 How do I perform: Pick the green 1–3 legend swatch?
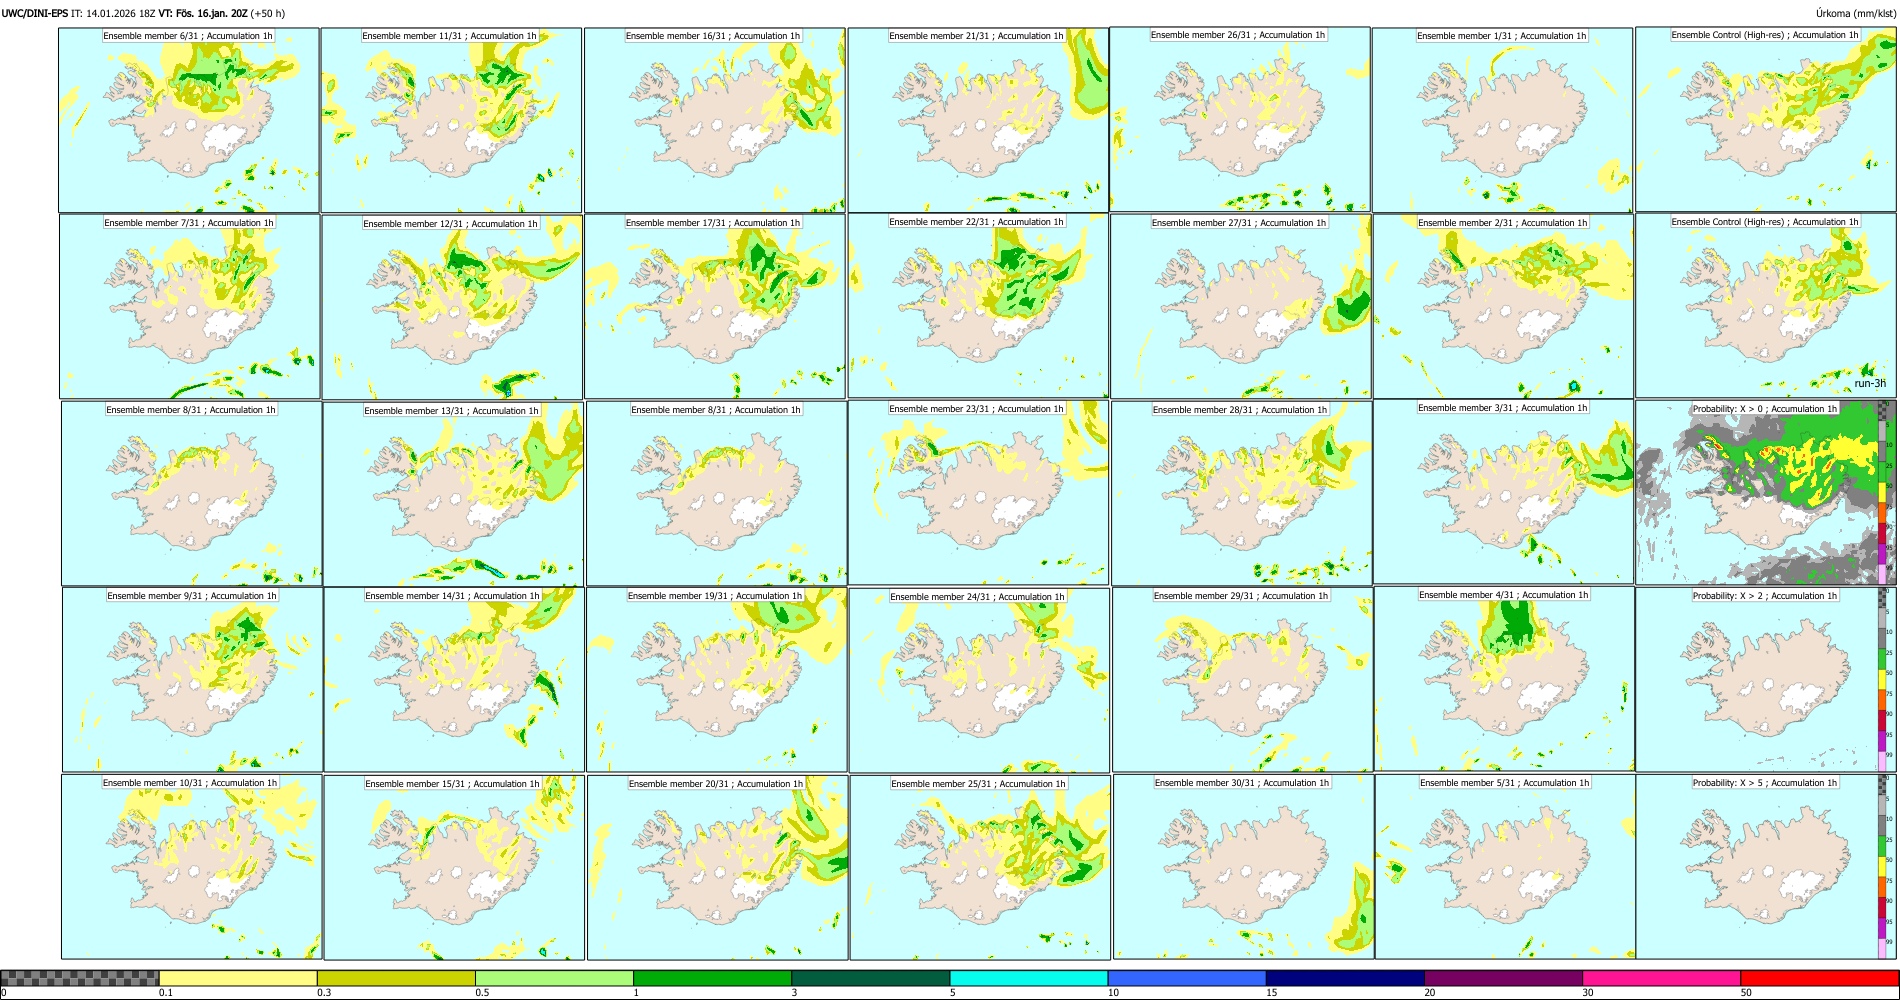point(712,978)
